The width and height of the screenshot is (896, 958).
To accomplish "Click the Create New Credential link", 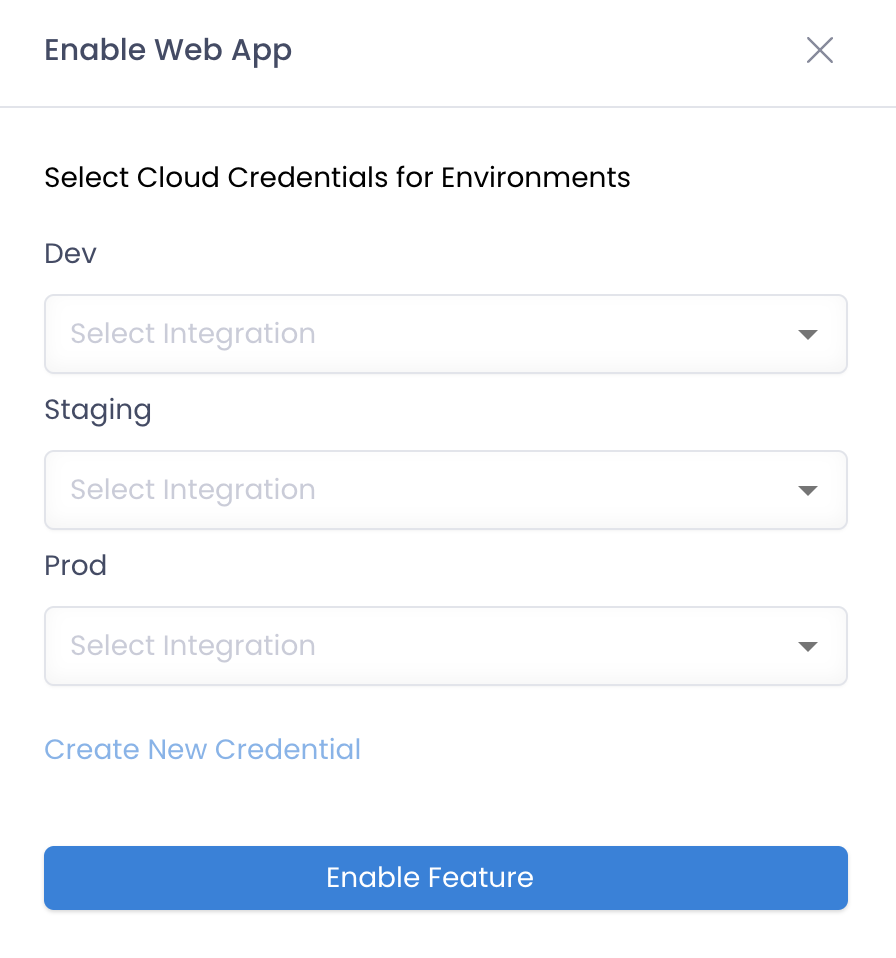I will coord(203,749).
